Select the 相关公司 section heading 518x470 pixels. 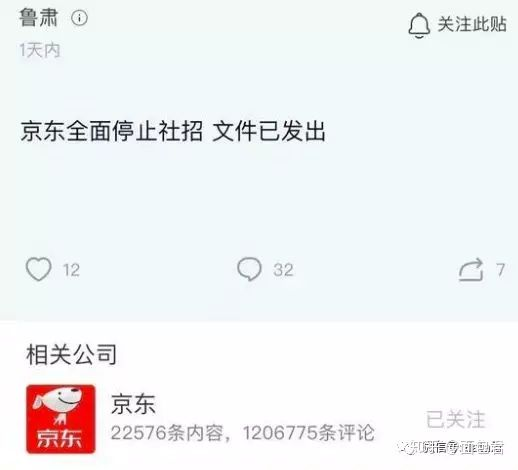point(72,354)
